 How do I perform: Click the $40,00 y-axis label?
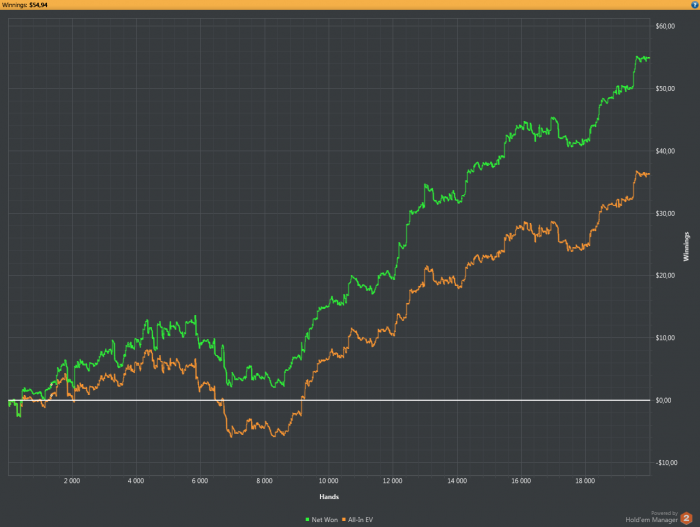(x=665, y=151)
